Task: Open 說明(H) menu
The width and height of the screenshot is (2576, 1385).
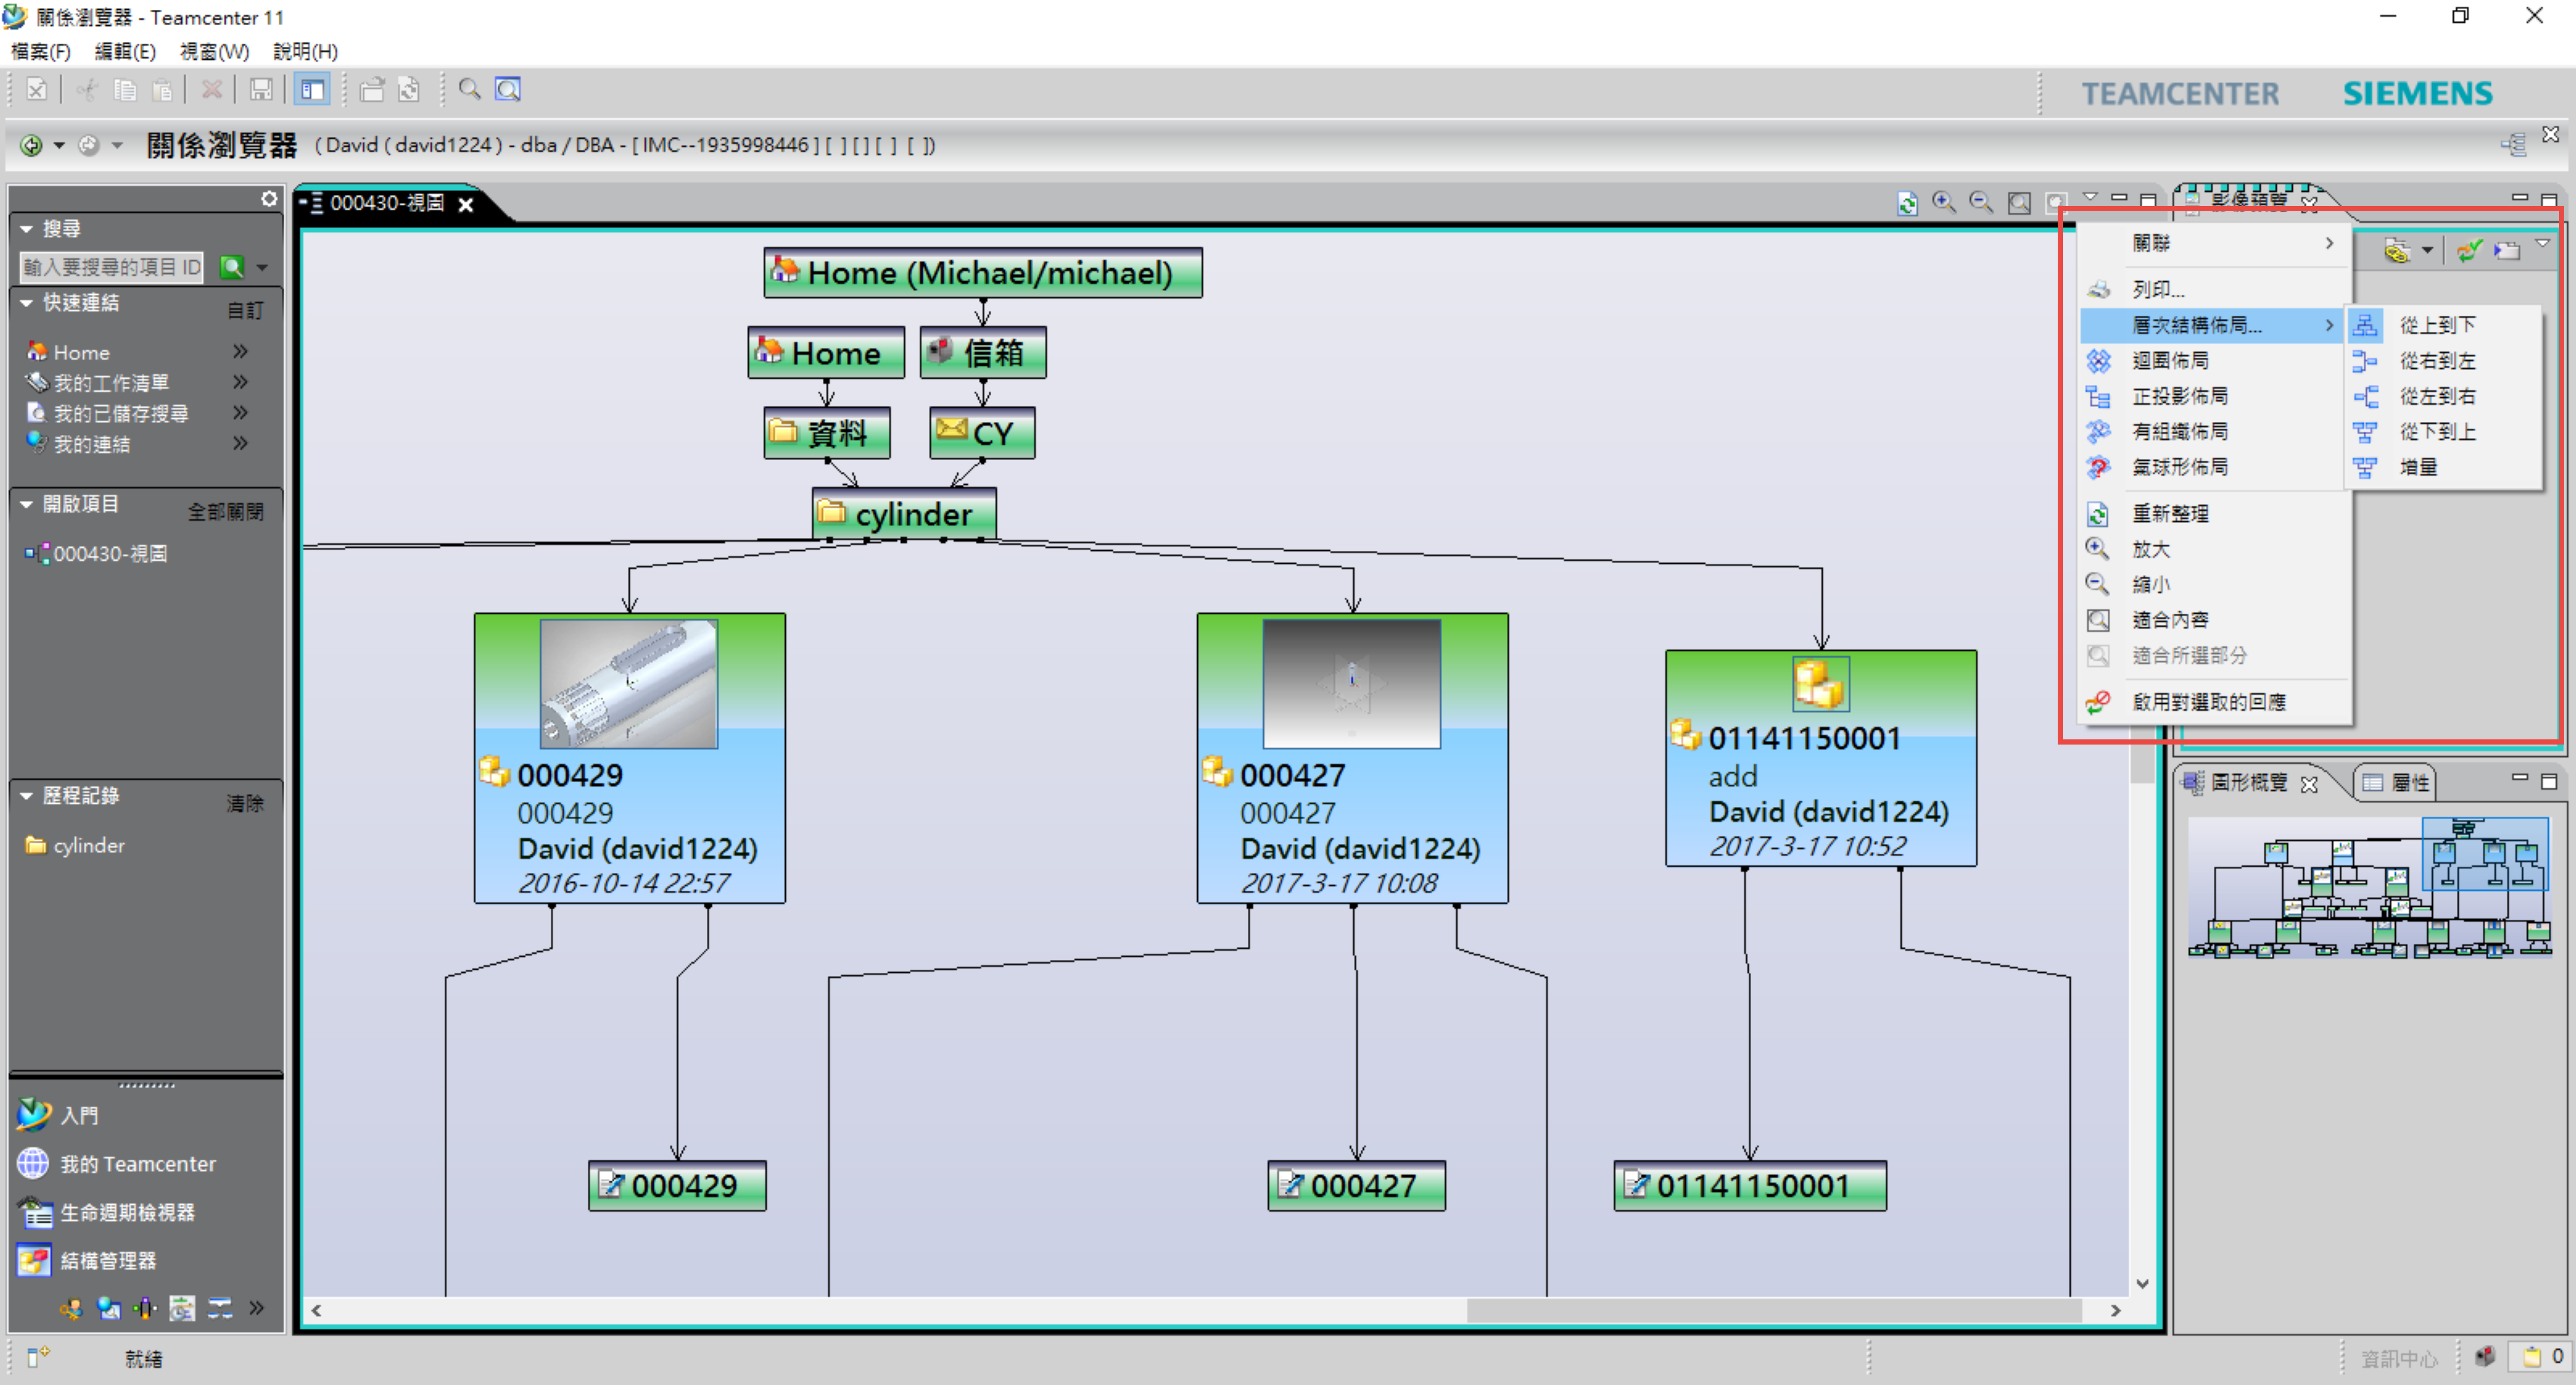Action: tap(305, 51)
